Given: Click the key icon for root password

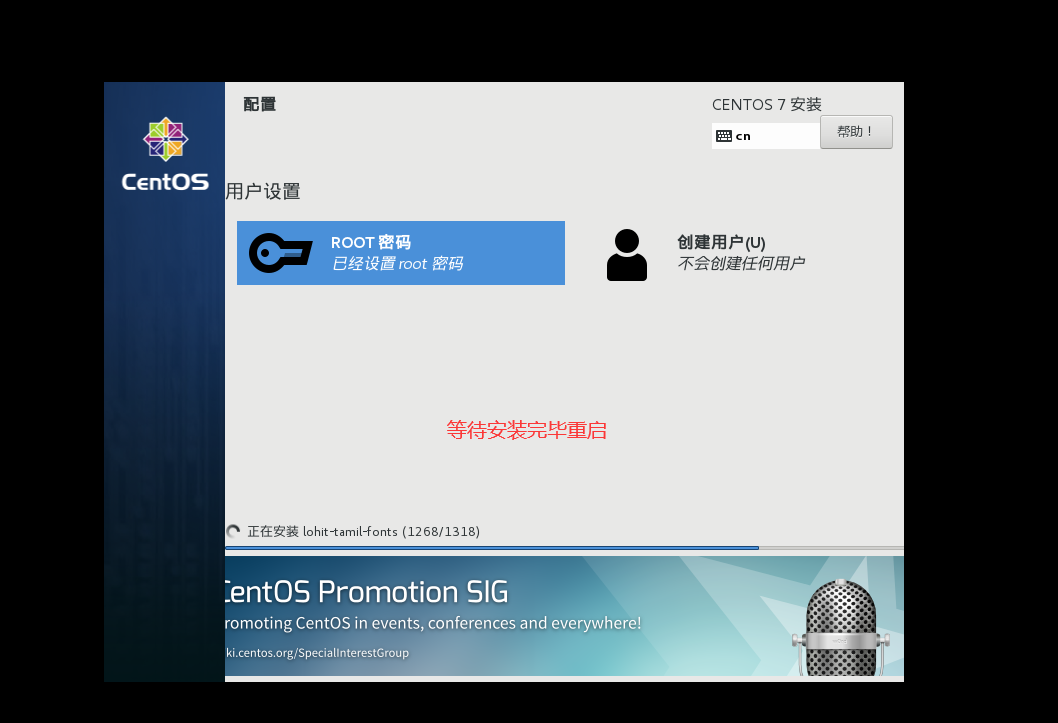Looking at the screenshot, I should (281, 253).
